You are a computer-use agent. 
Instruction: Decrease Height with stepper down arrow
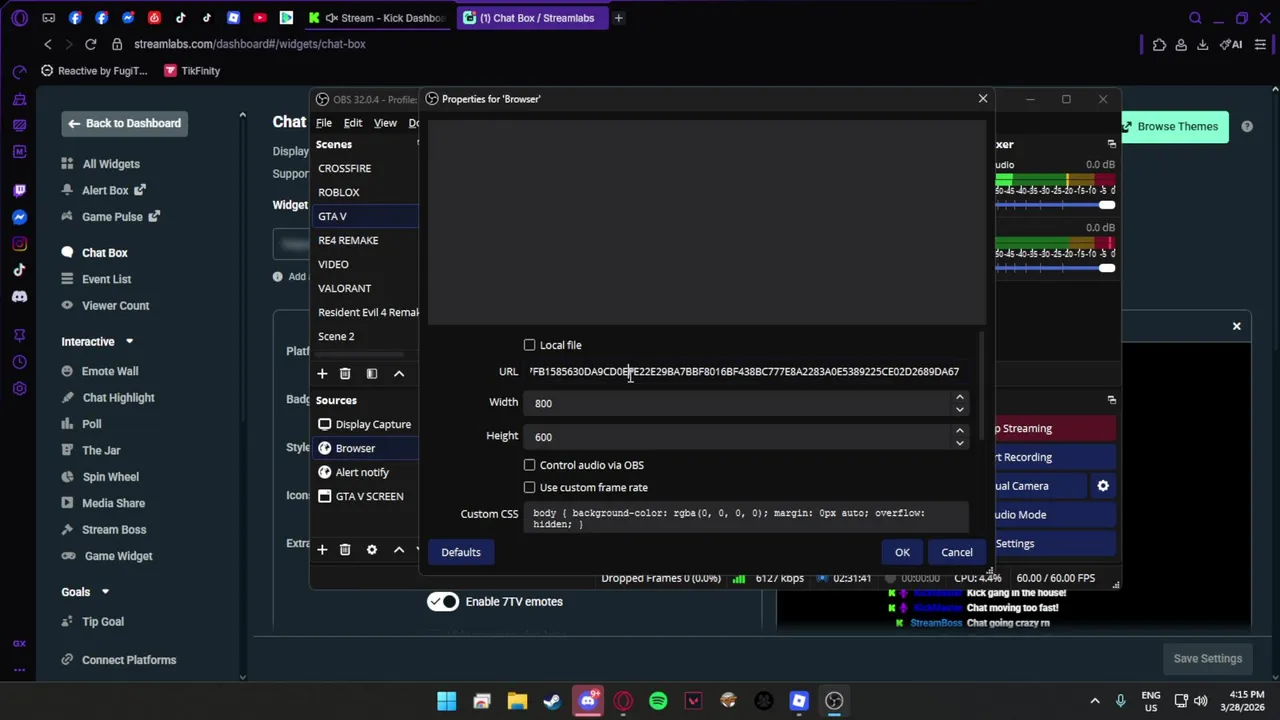click(959, 442)
